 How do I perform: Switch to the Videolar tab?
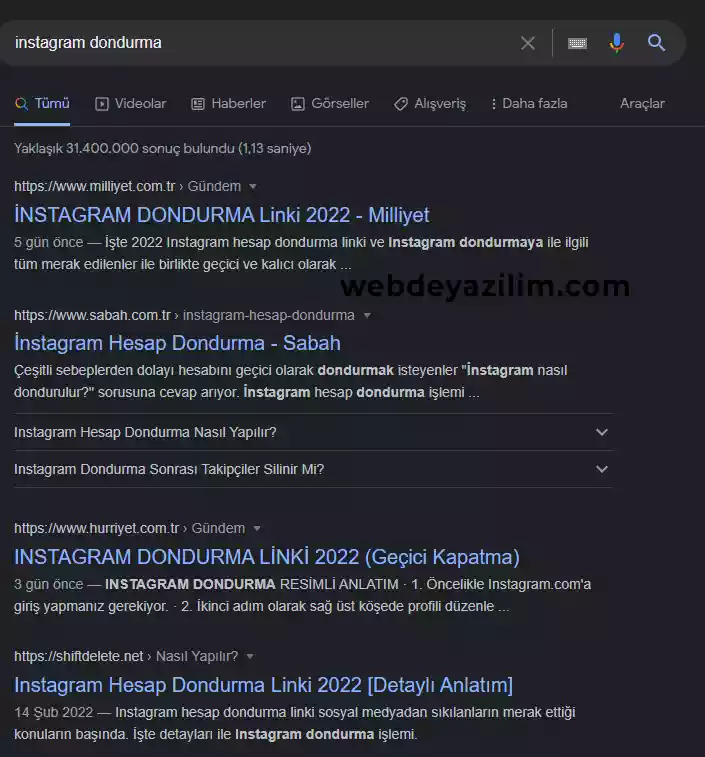(130, 103)
